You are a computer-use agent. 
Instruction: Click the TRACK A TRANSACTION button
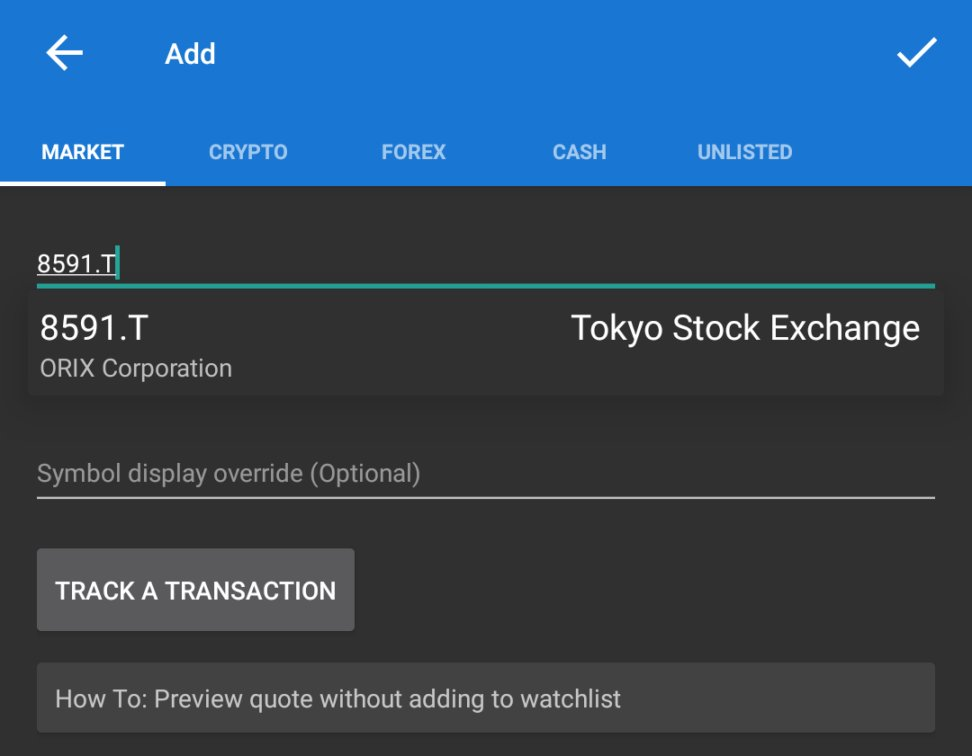[x=196, y=590]
